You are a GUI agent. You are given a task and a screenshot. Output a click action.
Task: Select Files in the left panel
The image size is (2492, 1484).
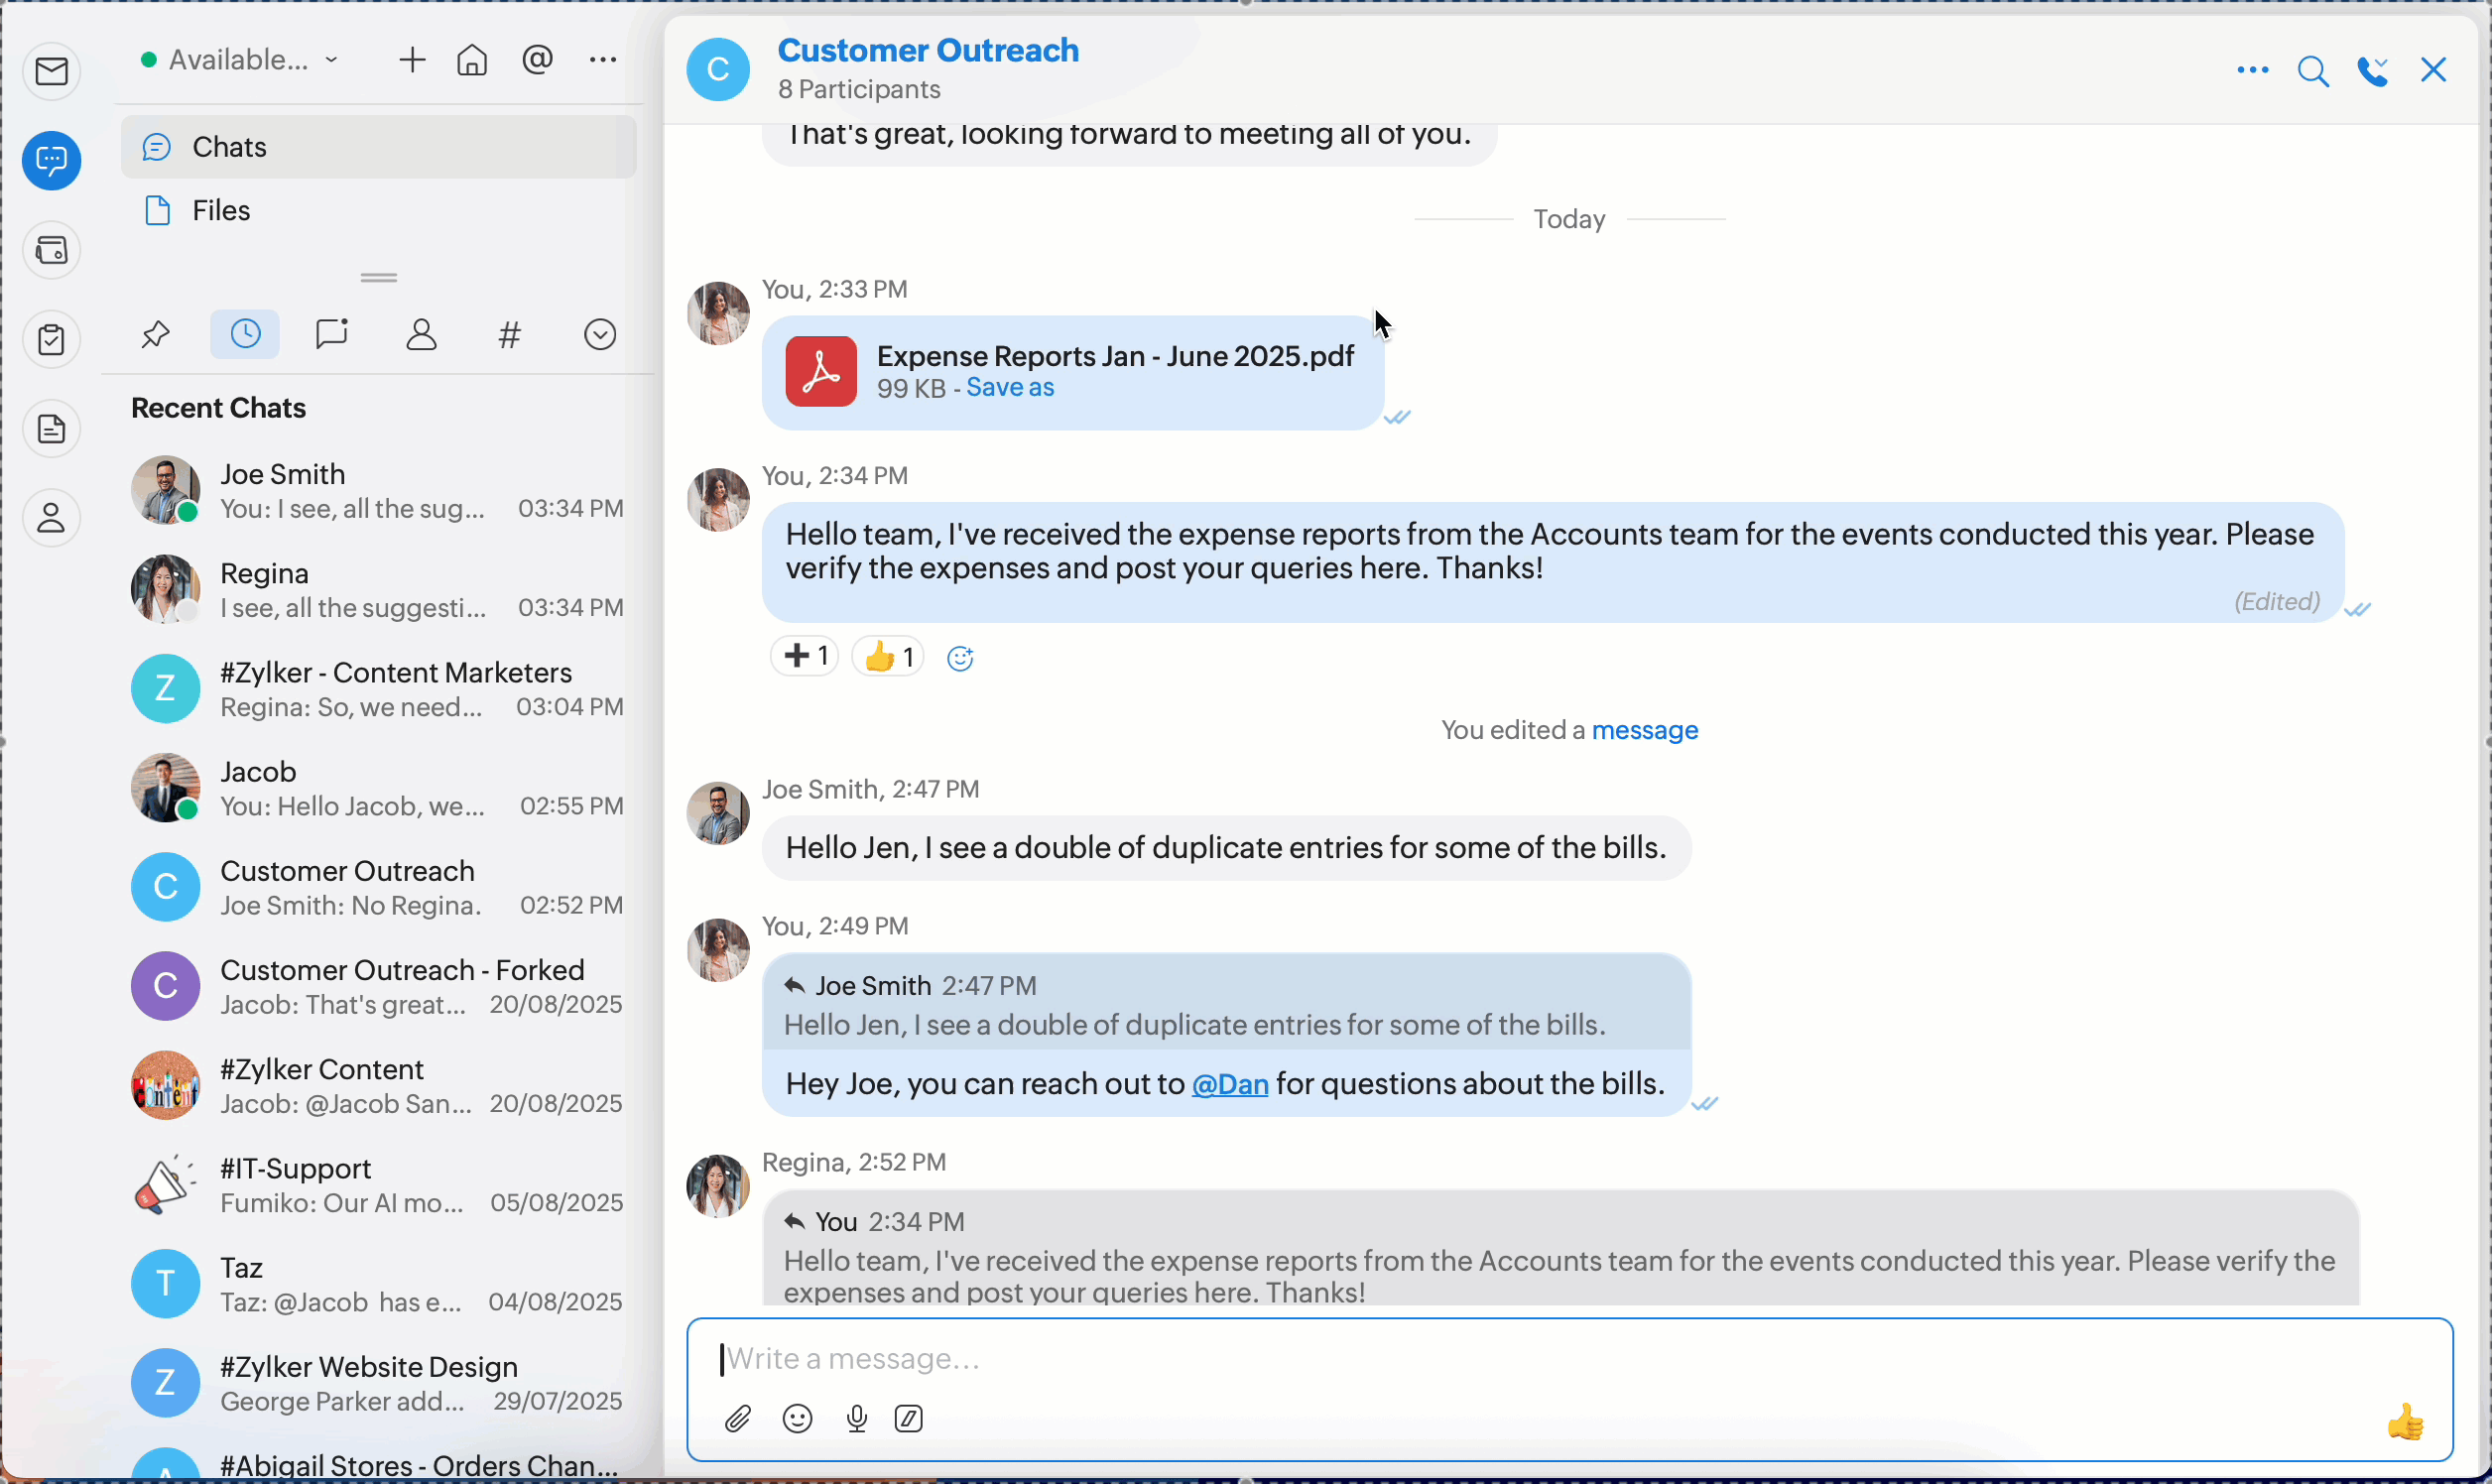(220, 210)
